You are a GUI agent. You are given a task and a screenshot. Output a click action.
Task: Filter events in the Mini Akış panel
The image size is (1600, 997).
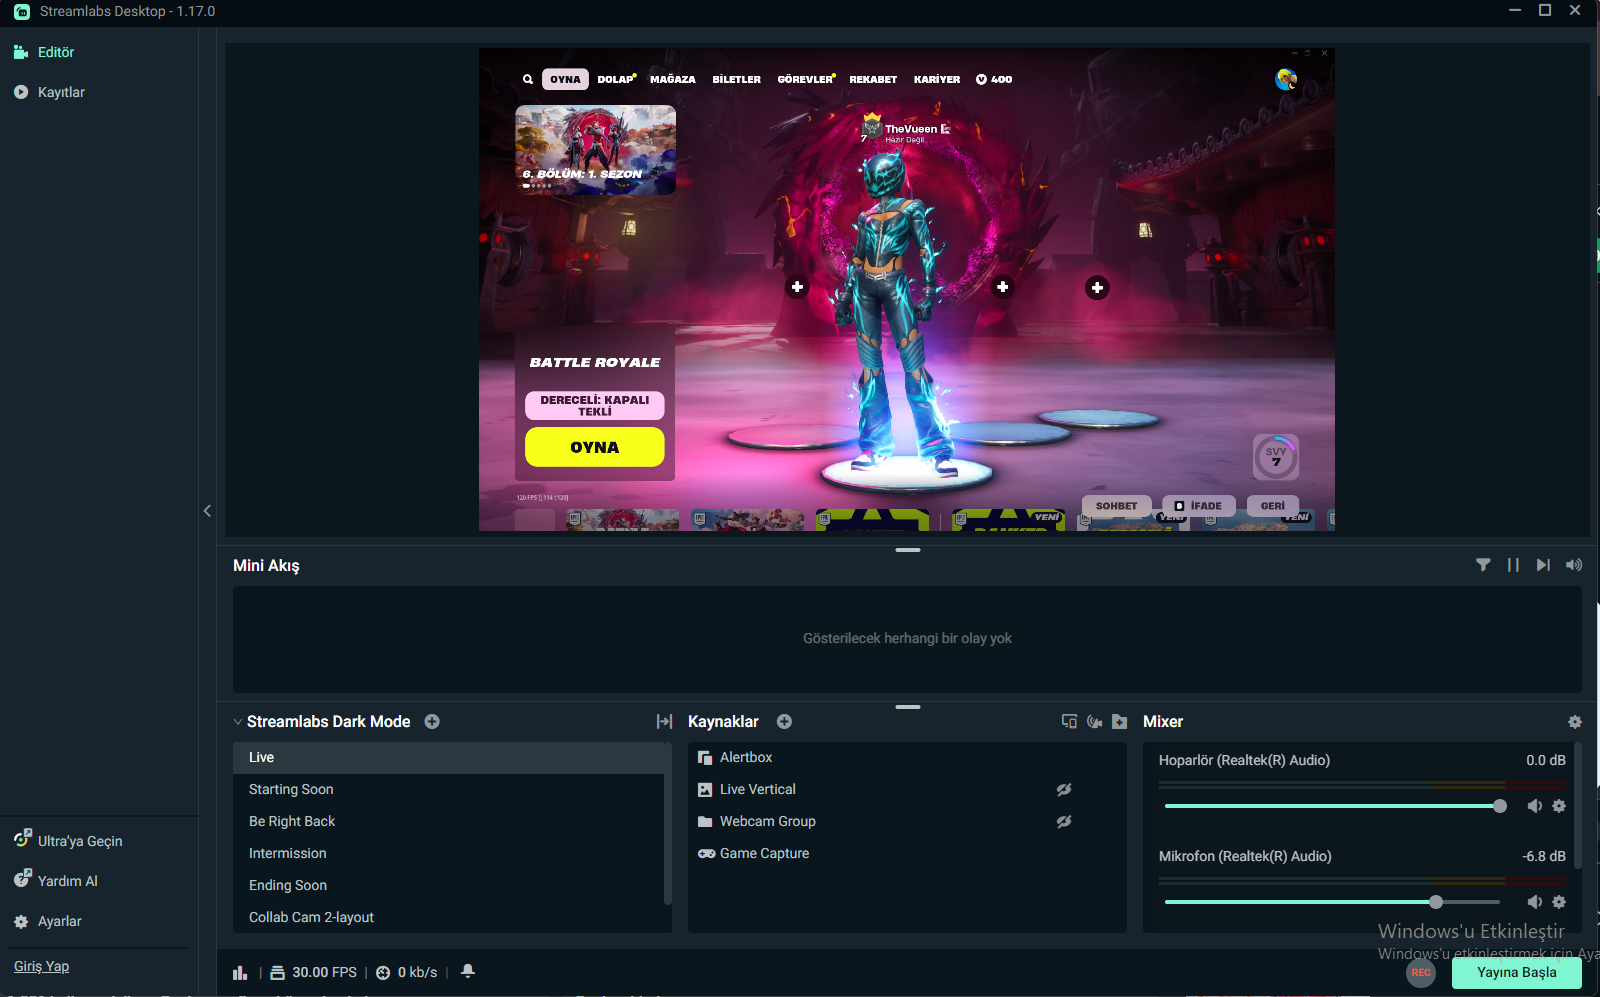pyautogui.click(x=1483, y=565)
